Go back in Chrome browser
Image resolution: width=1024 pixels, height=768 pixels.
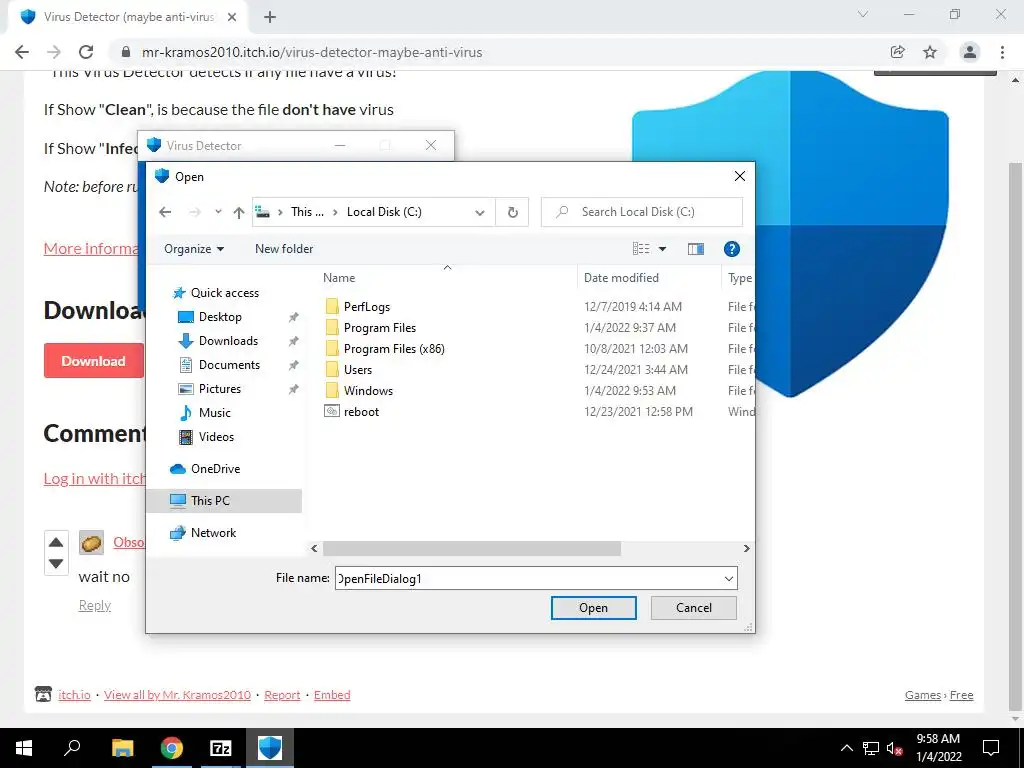point(22,52)
